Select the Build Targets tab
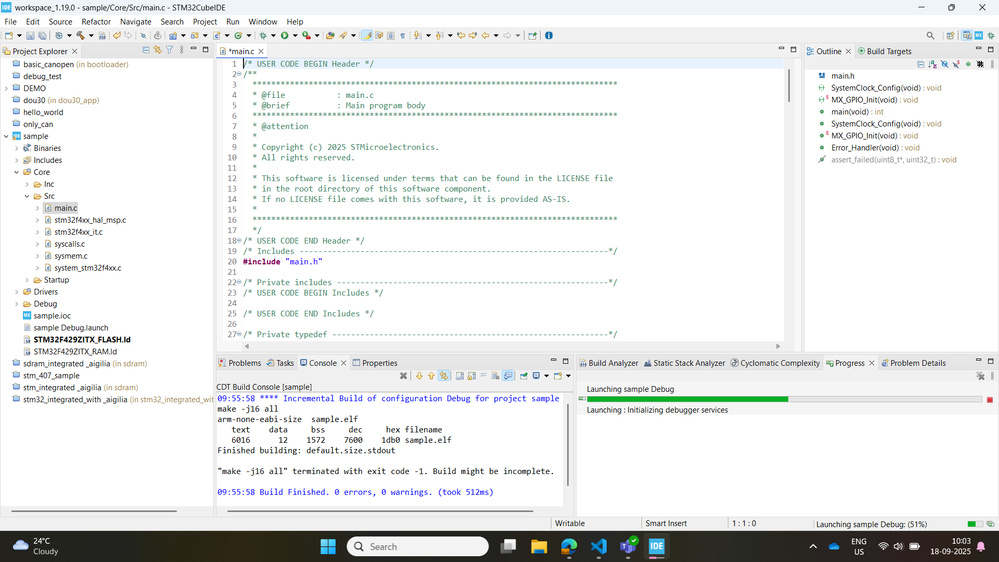Image resolution: width=999 pixels, height=562 pixels. pos(888,51)
